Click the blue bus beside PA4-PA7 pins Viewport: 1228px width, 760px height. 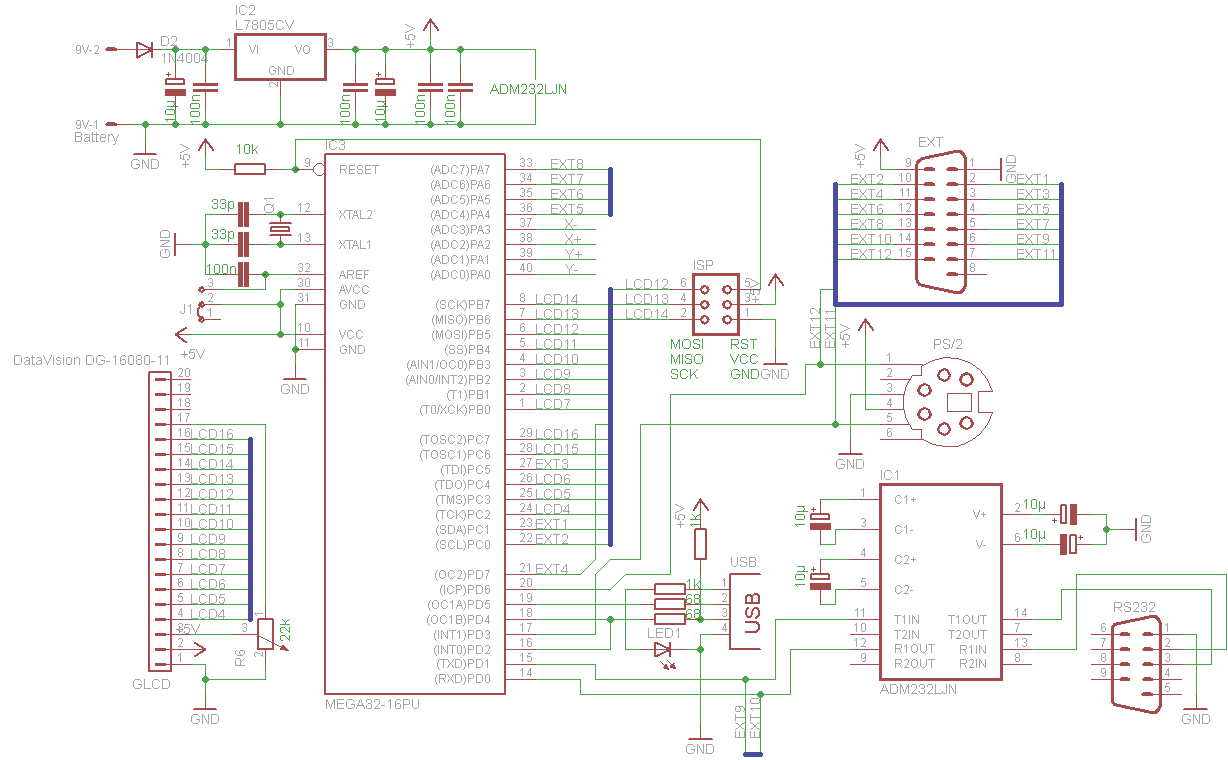tap(610, 192)
